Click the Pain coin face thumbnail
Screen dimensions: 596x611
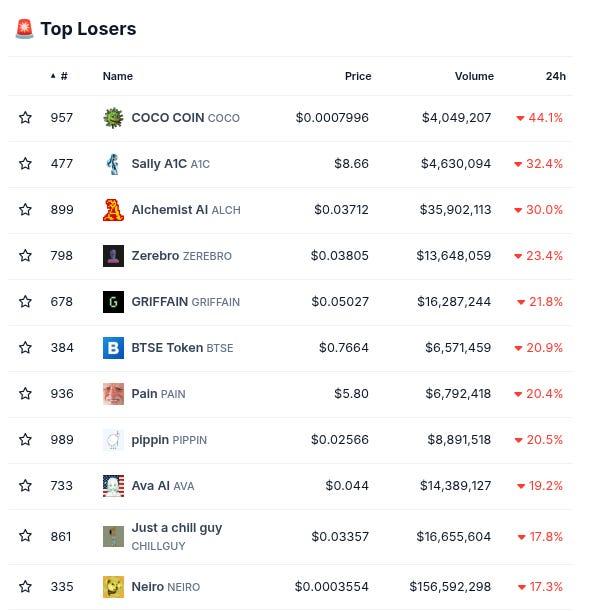(113, 394)
